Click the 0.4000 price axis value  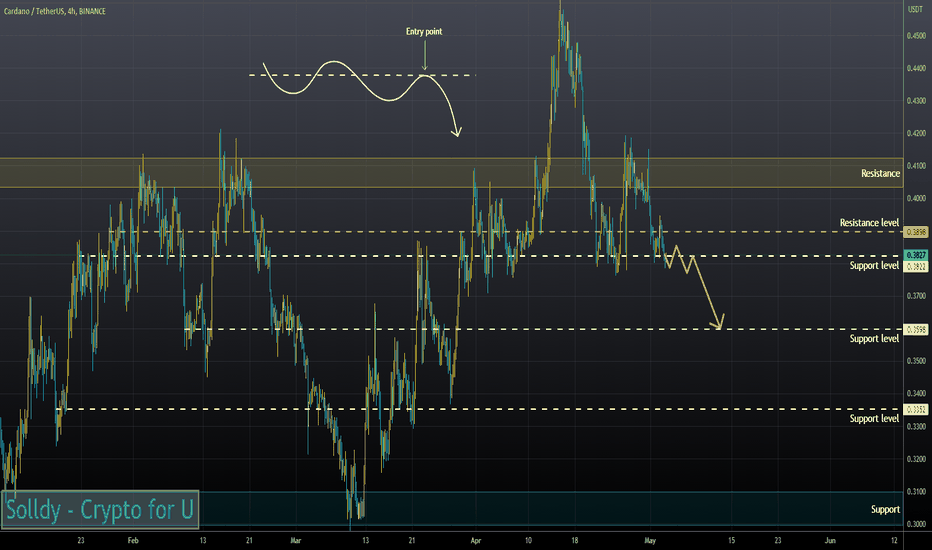click(x=916, y=198)
